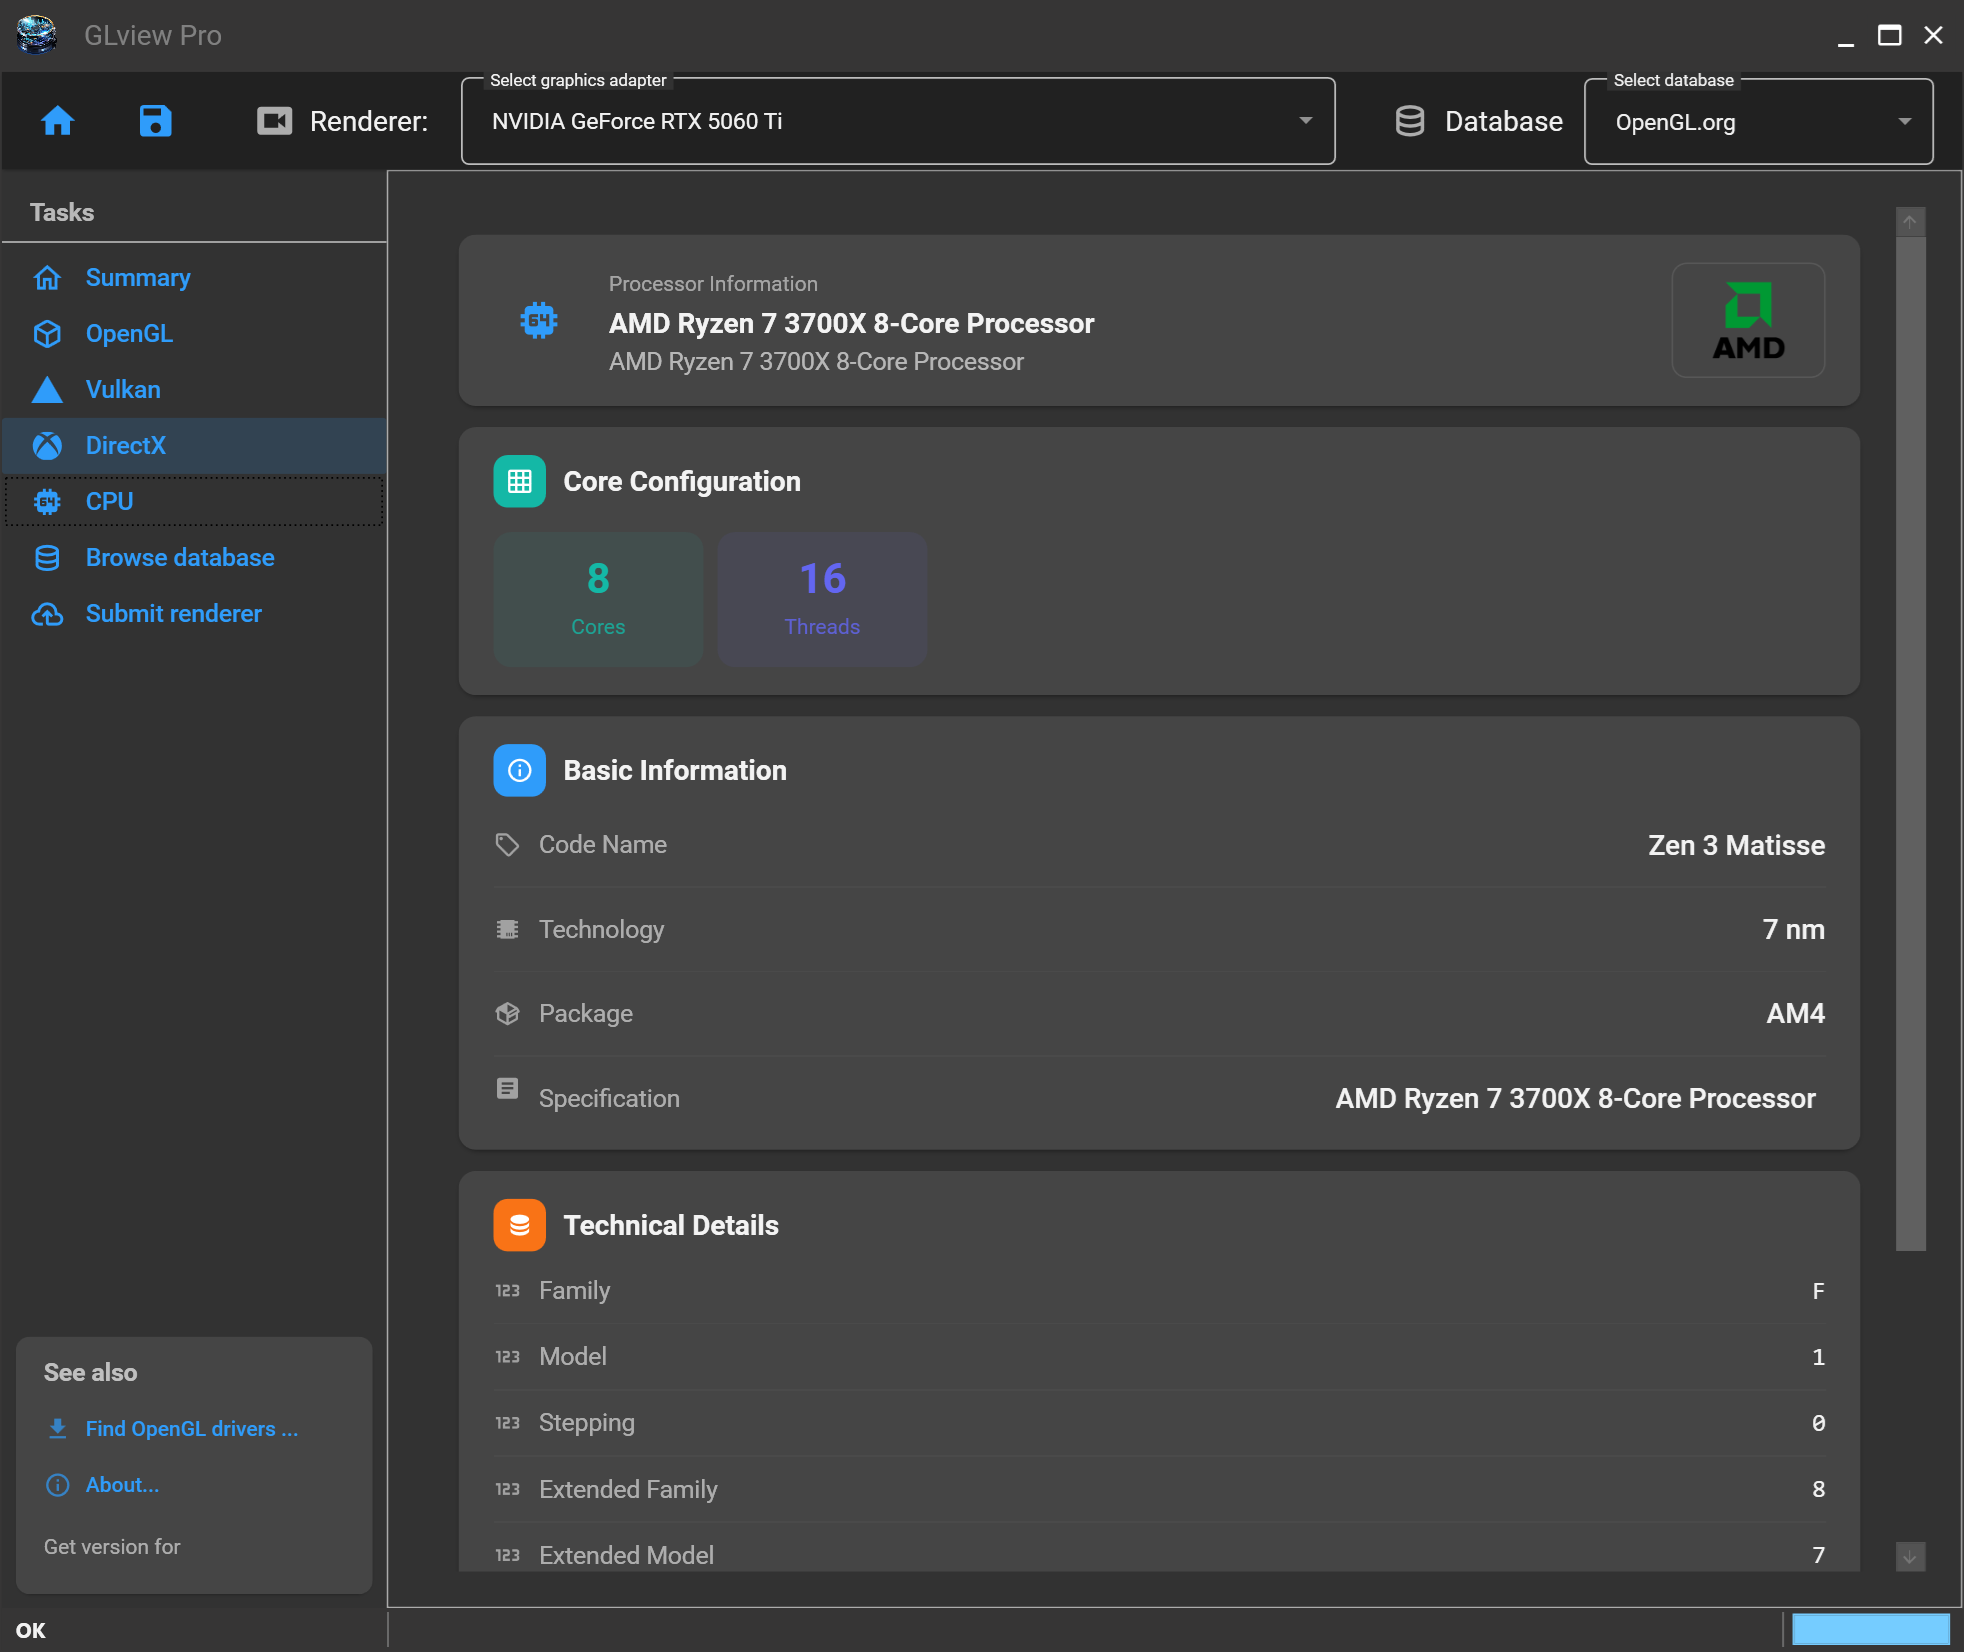Click the Home icon in the toolbar
The height and width of the screenshot is (1652, 1964).
57,121
